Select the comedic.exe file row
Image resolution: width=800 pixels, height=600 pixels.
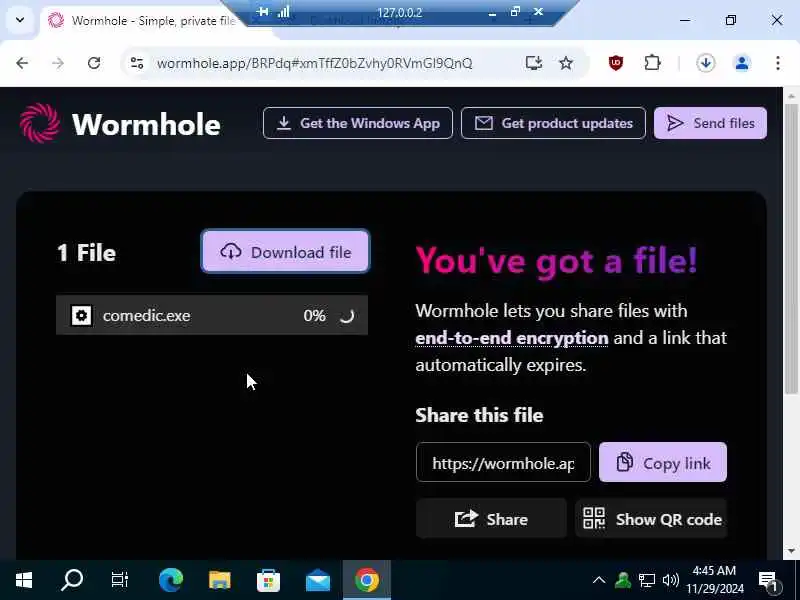(x=212, y=315)
